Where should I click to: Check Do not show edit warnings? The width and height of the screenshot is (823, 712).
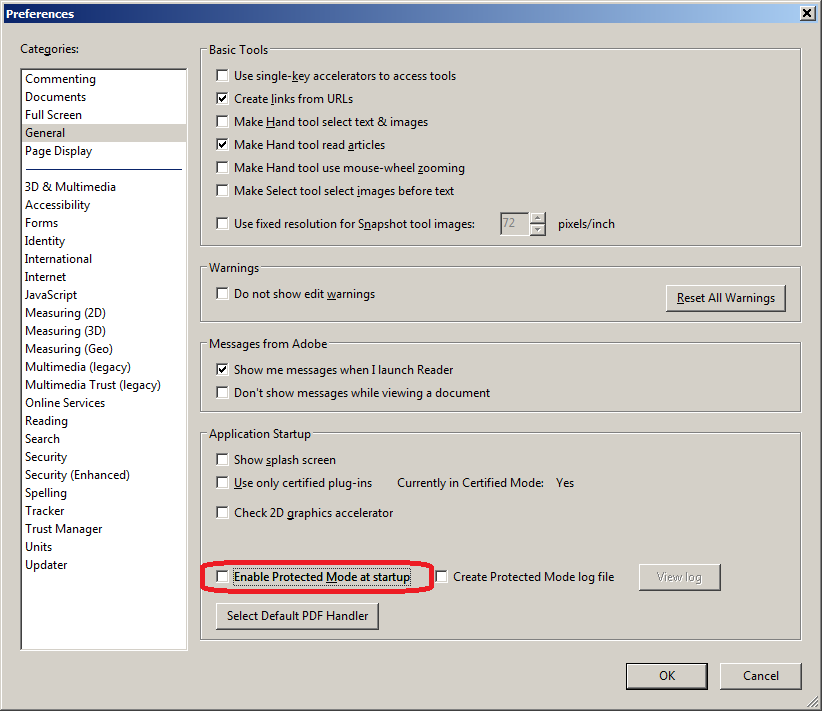coord(222,293)
